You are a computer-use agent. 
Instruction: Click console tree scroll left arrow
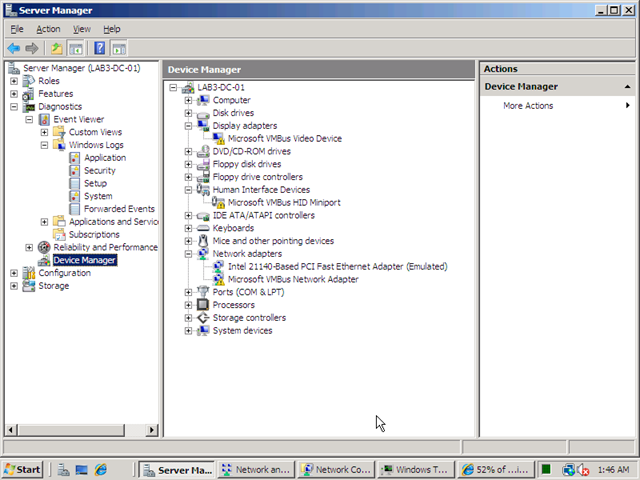[11, 430]
